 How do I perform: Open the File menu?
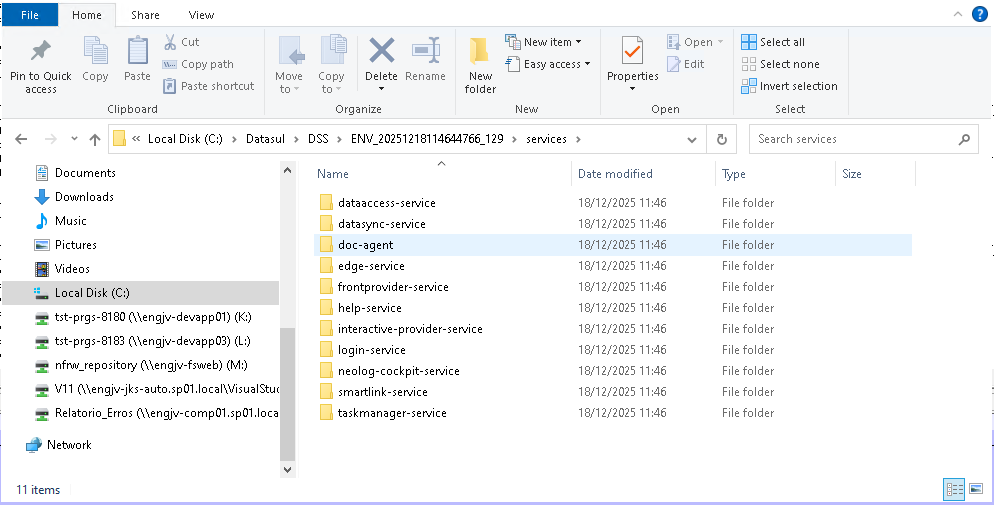pyautogui.click(x=30, y=15)
